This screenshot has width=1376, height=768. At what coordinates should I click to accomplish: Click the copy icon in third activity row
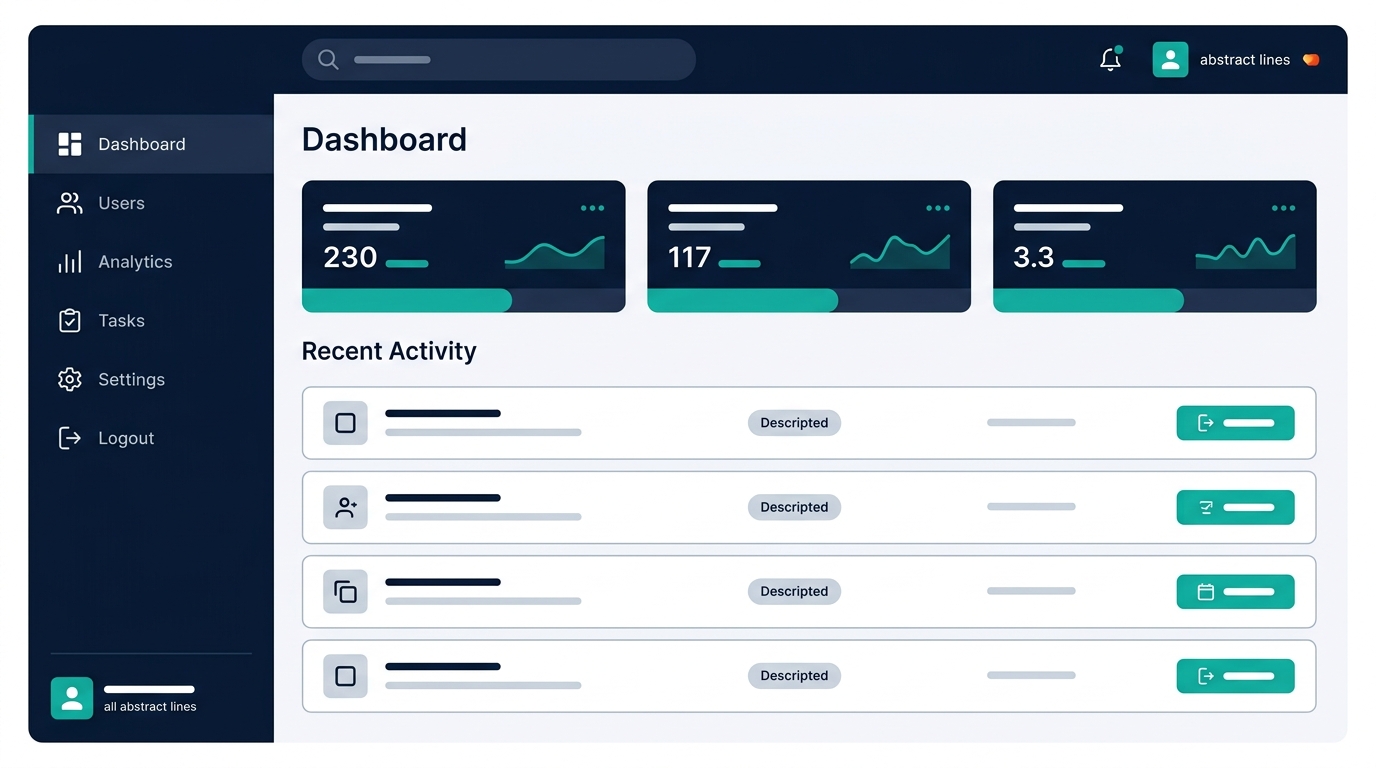345,591
